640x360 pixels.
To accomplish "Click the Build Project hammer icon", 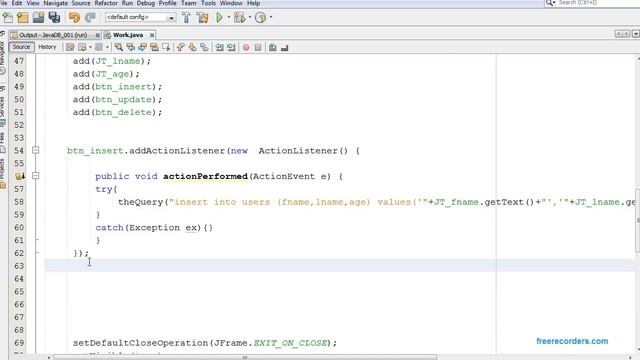I will [186, 18].
